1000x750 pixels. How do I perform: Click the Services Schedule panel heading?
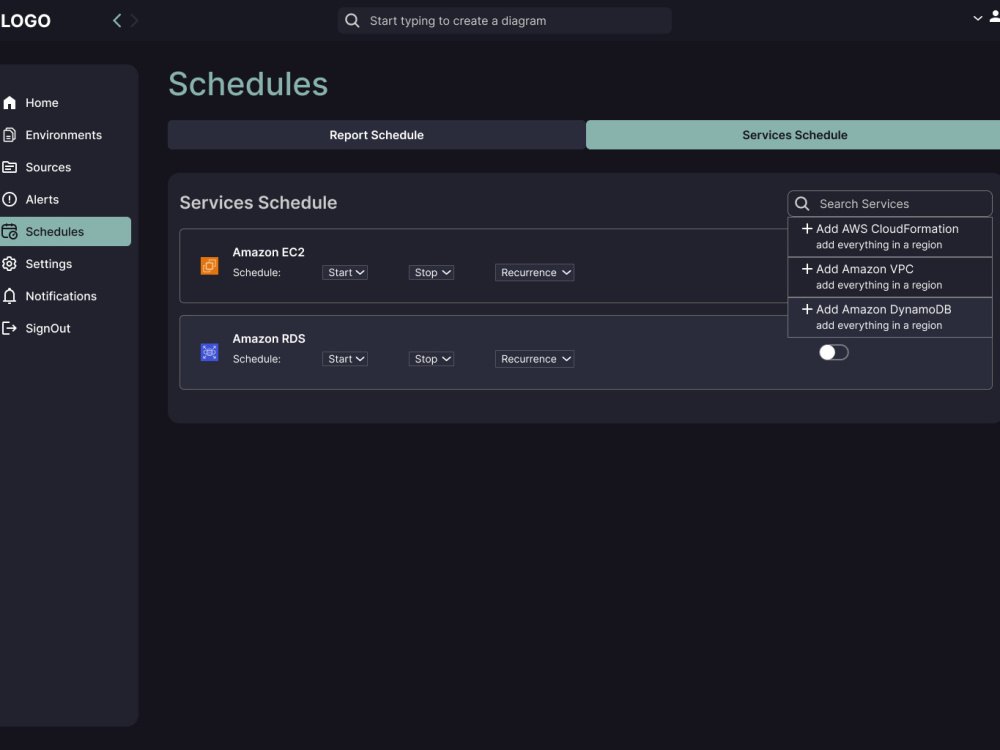(258, 202)
